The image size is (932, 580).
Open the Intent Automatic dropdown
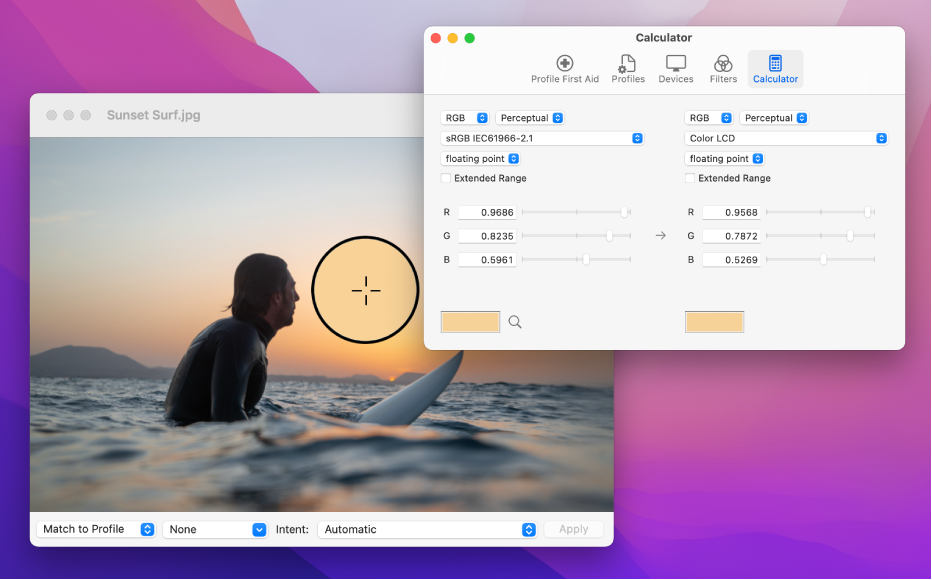click(427, 529)
